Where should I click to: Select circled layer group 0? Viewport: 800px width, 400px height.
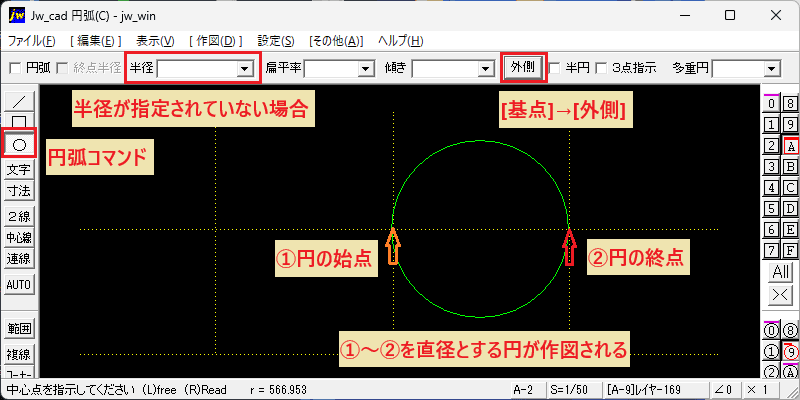tap(771, 331)
